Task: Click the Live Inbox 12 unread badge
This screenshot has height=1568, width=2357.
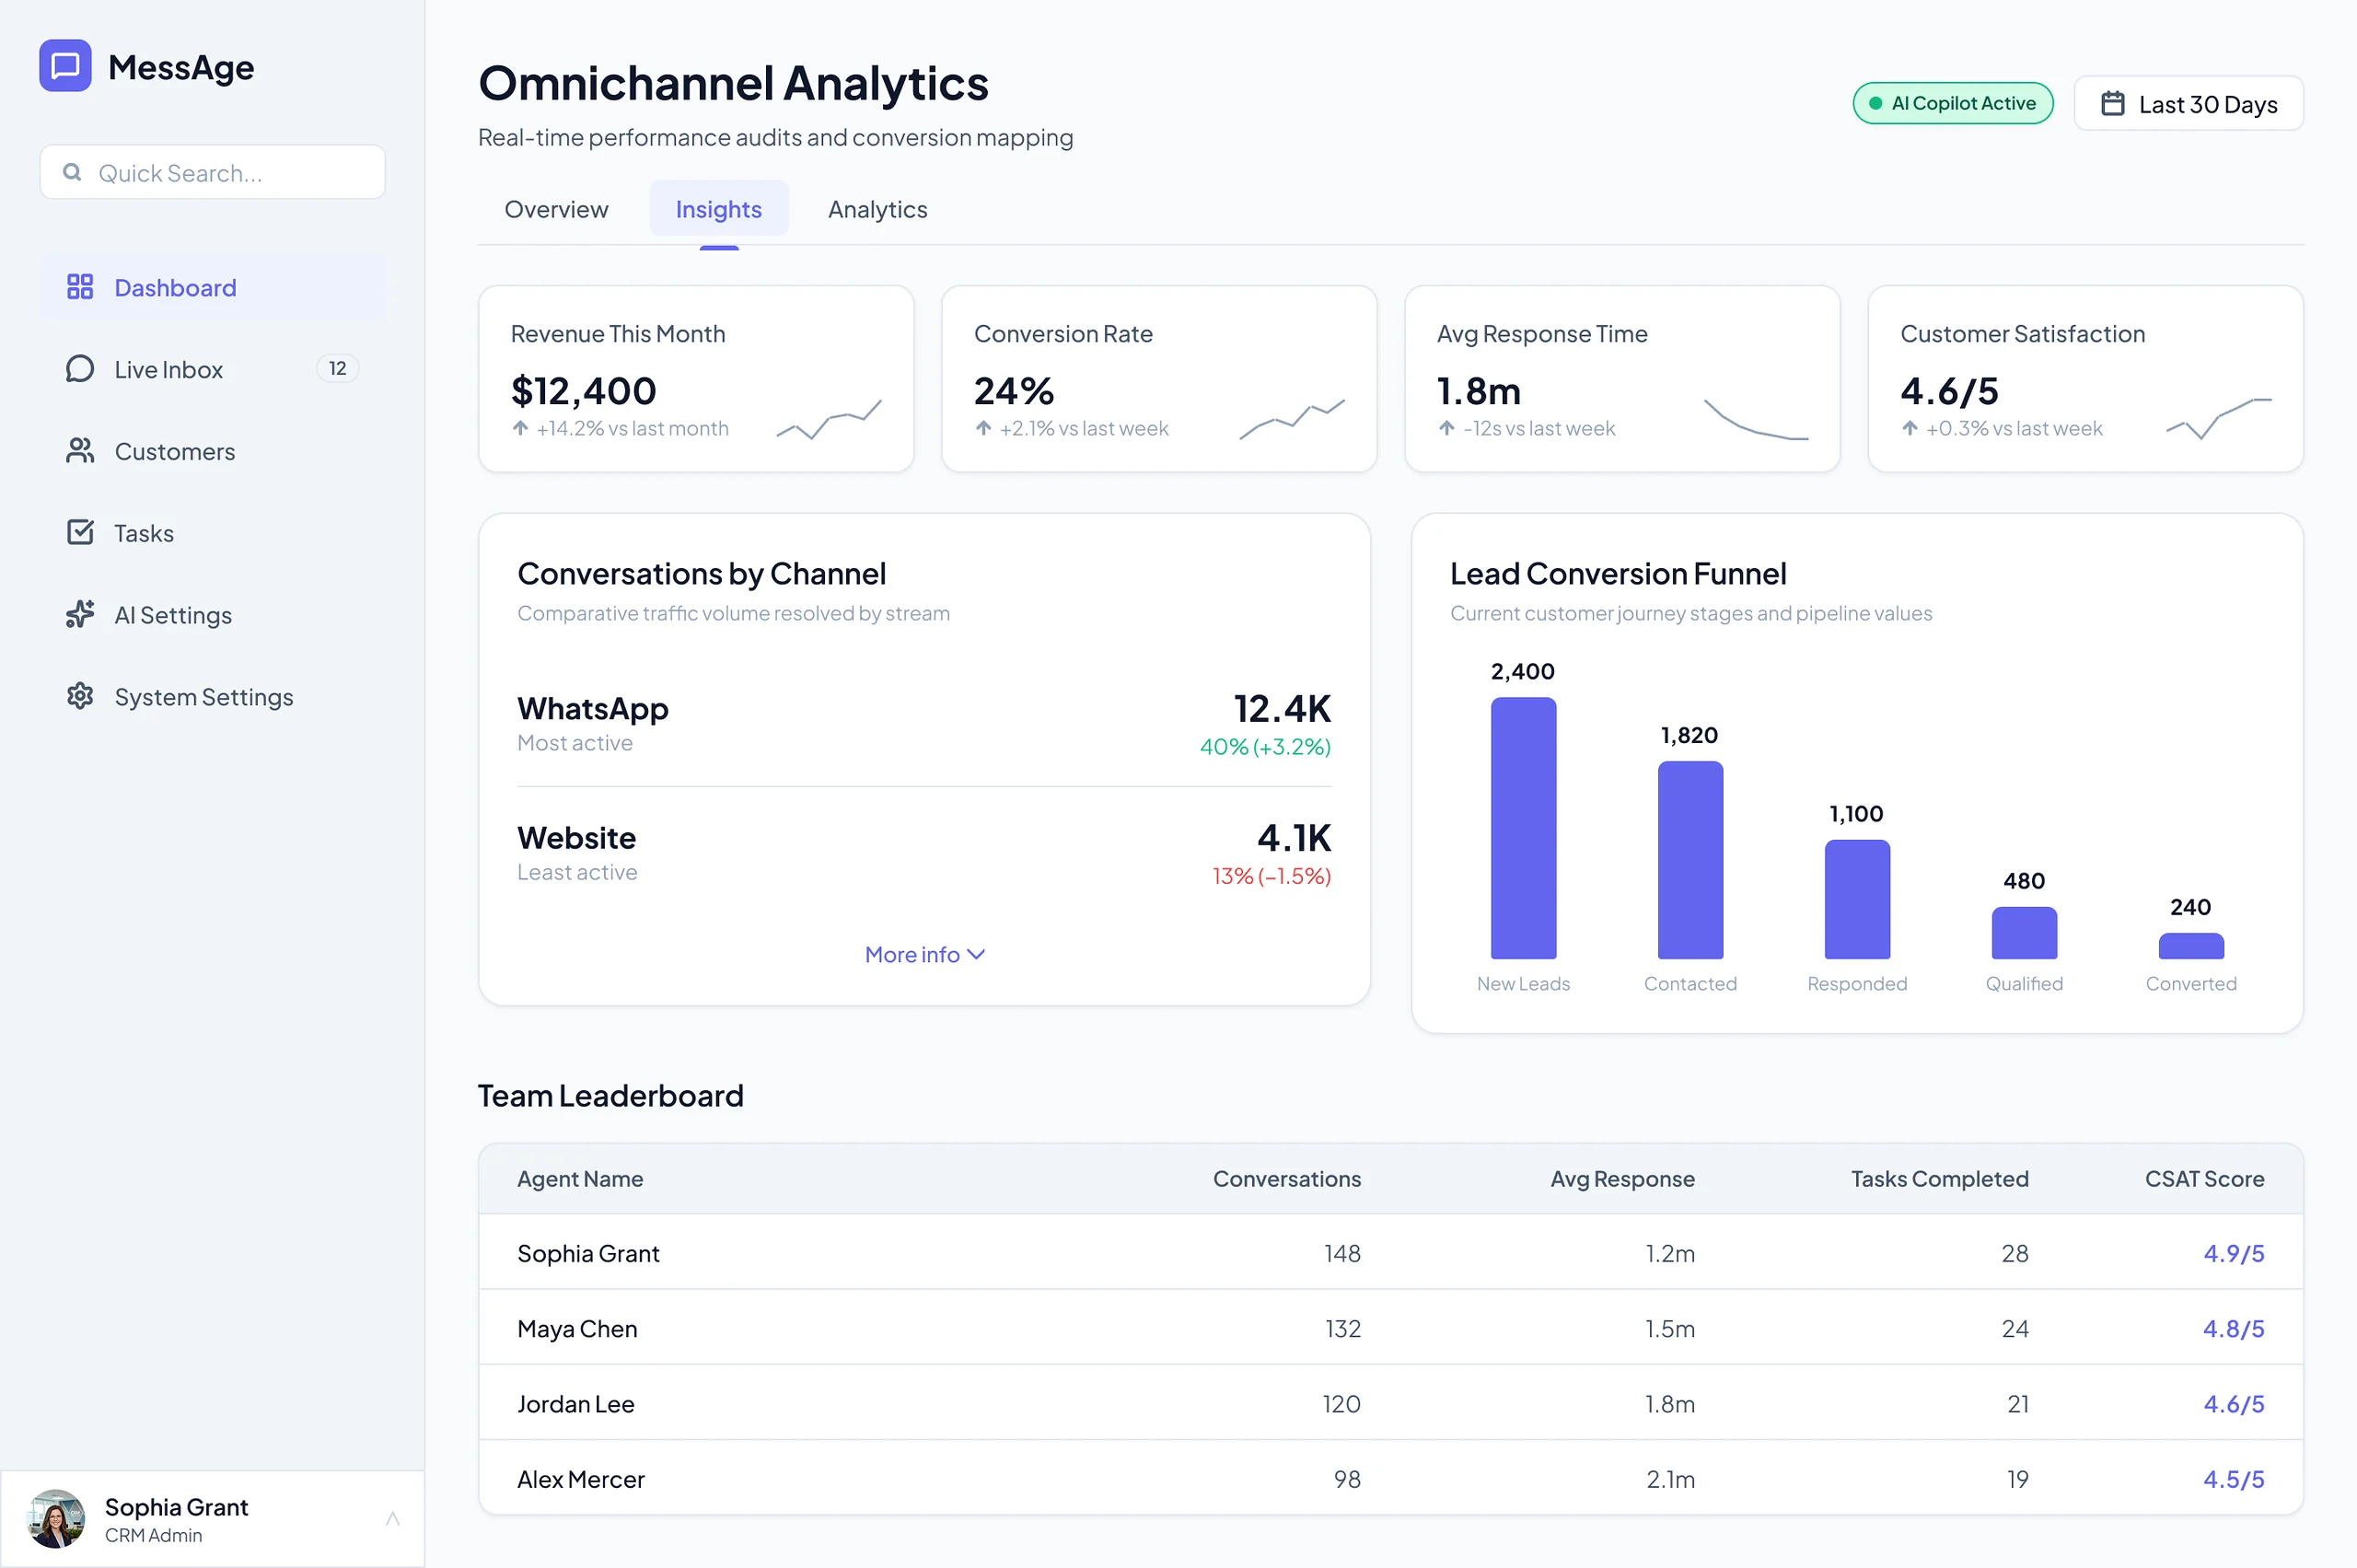Action: pyautogui.click(x=338, y=369)
